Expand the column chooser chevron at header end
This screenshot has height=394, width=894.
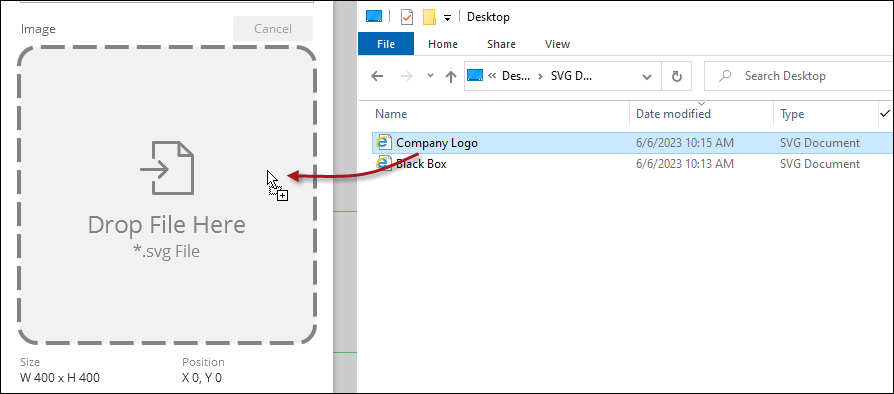pyautogui.click(x=885, y=113)
